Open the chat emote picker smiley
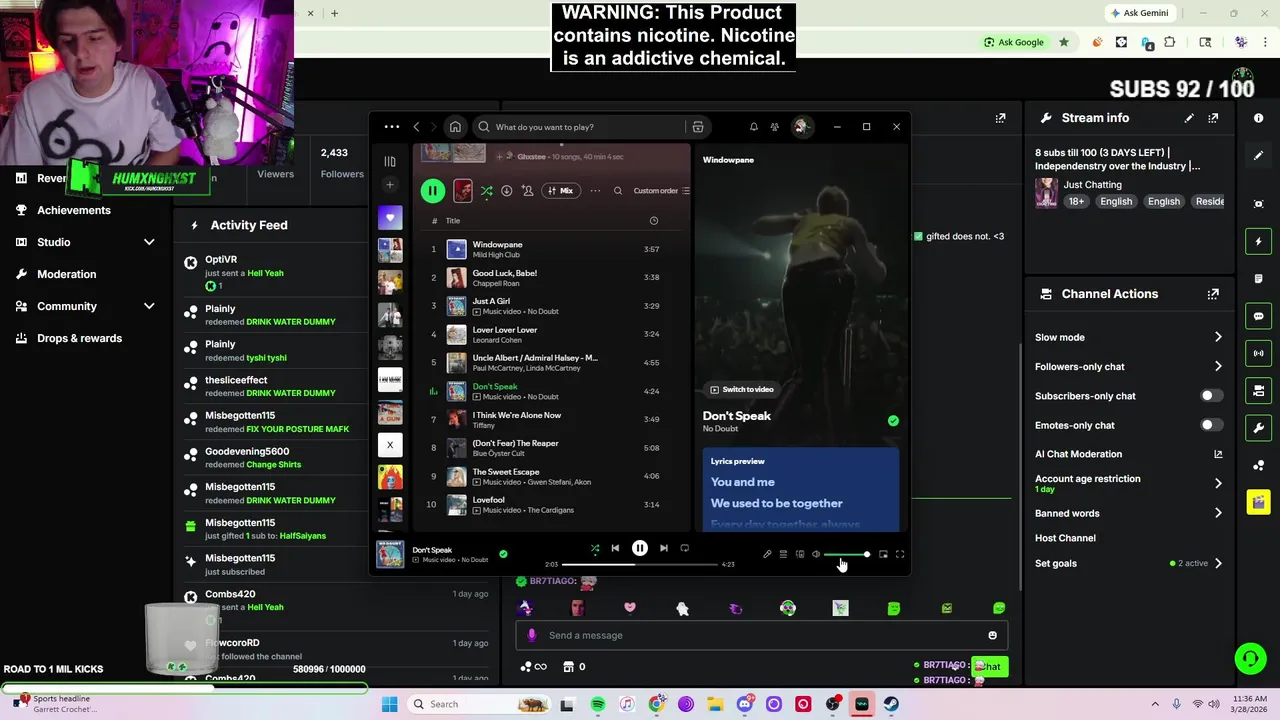Viewport: 1280px width, 720px height. (992, 635)
